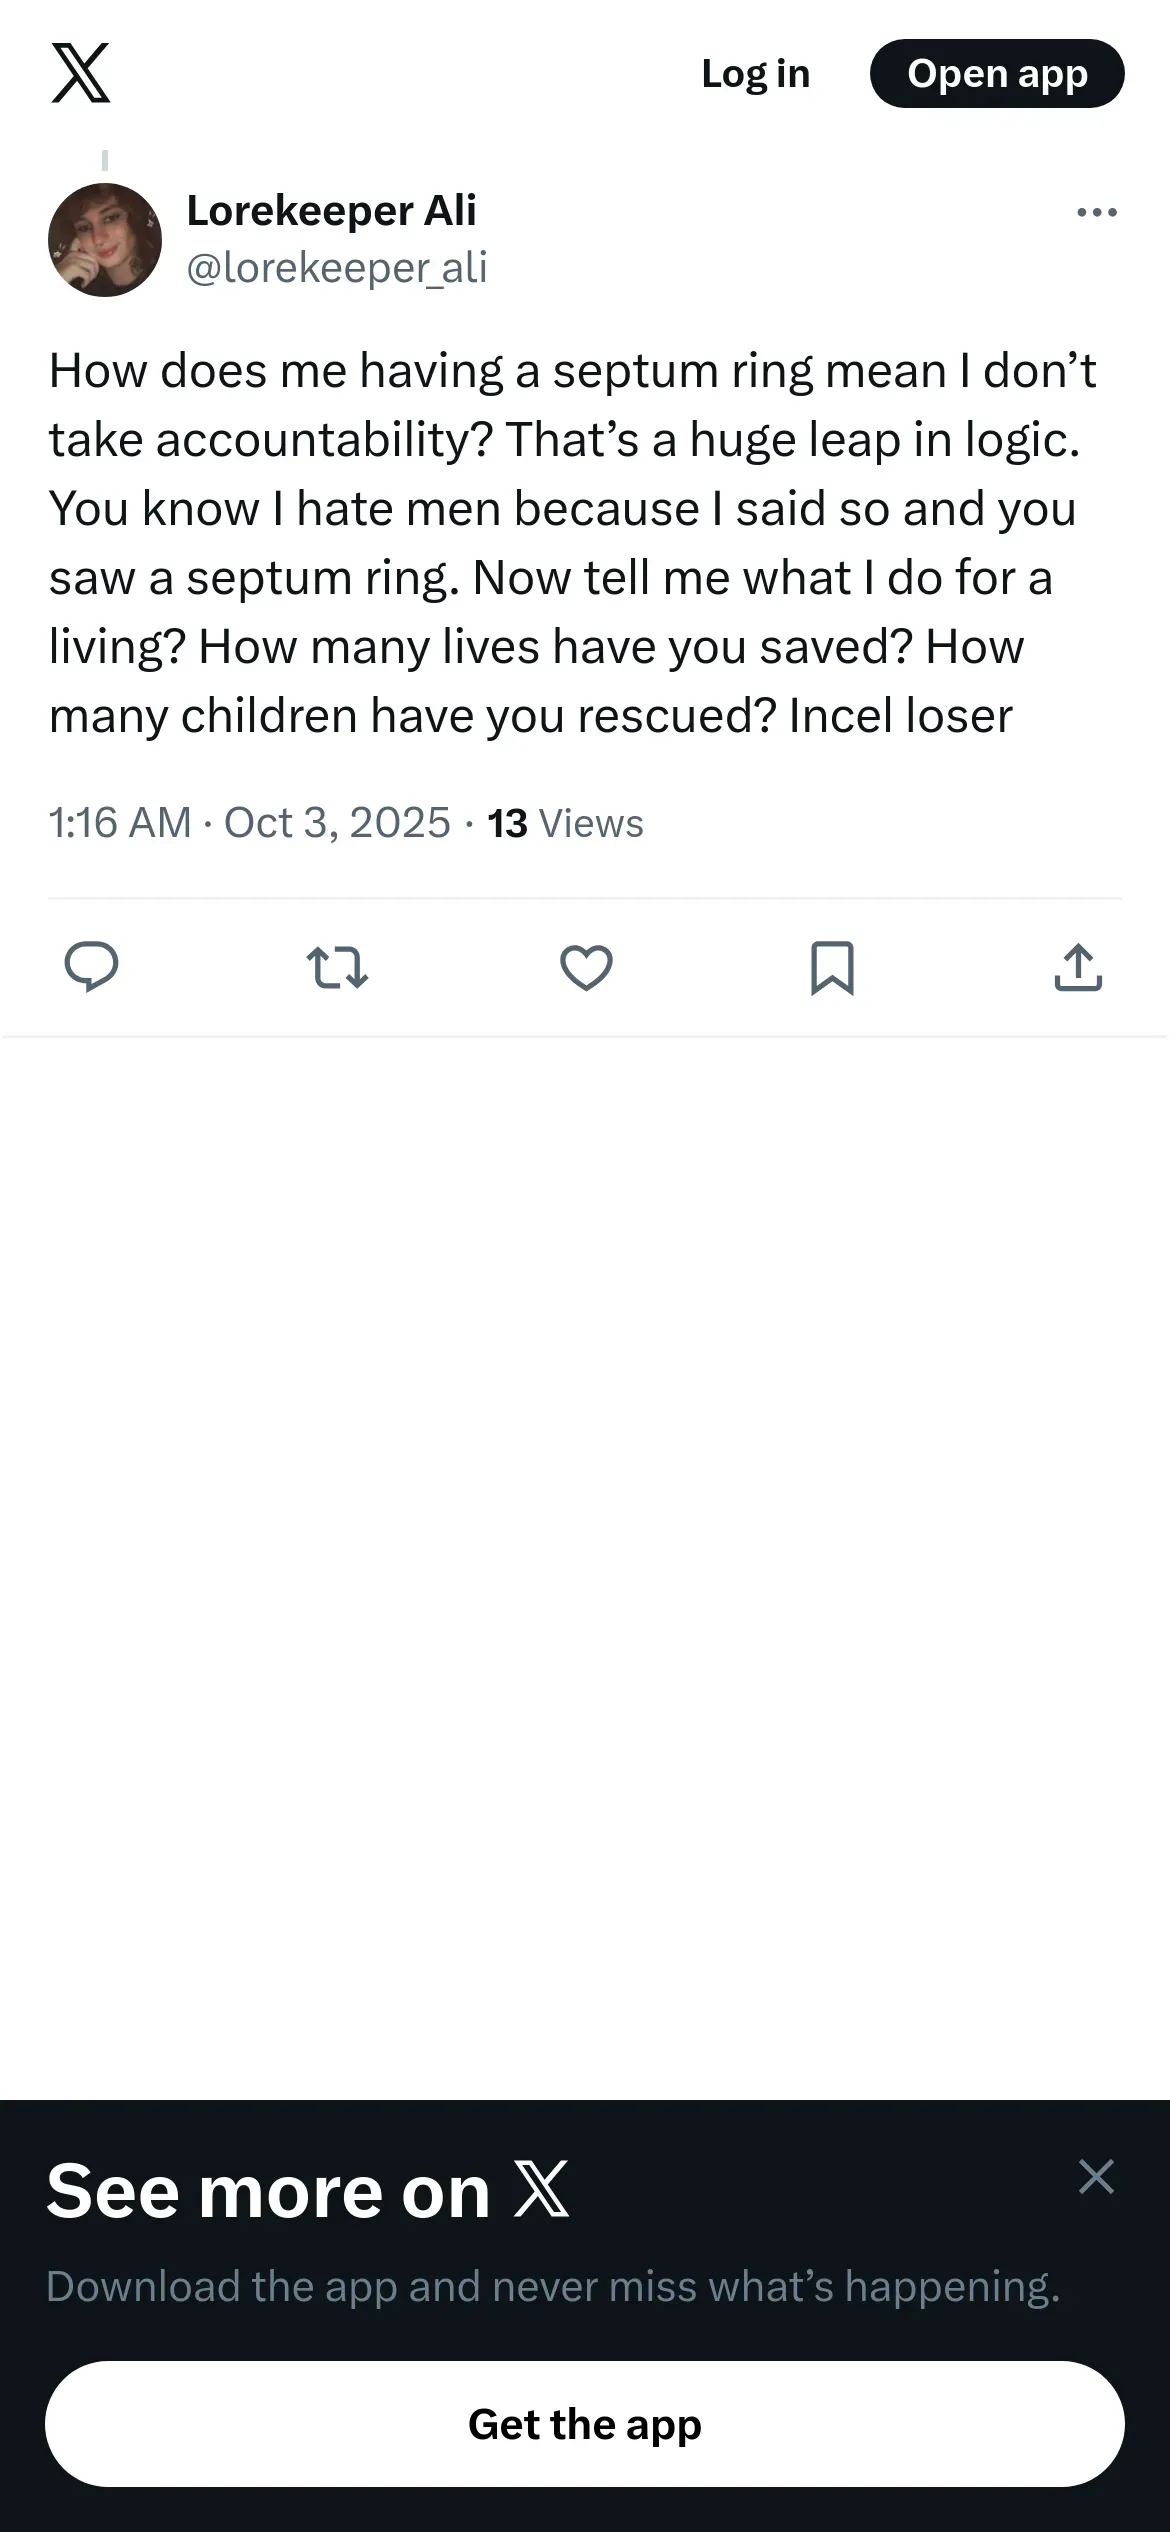Open Lorekeeper Ali's profile picture
1170x2532 pixels.
105,240
